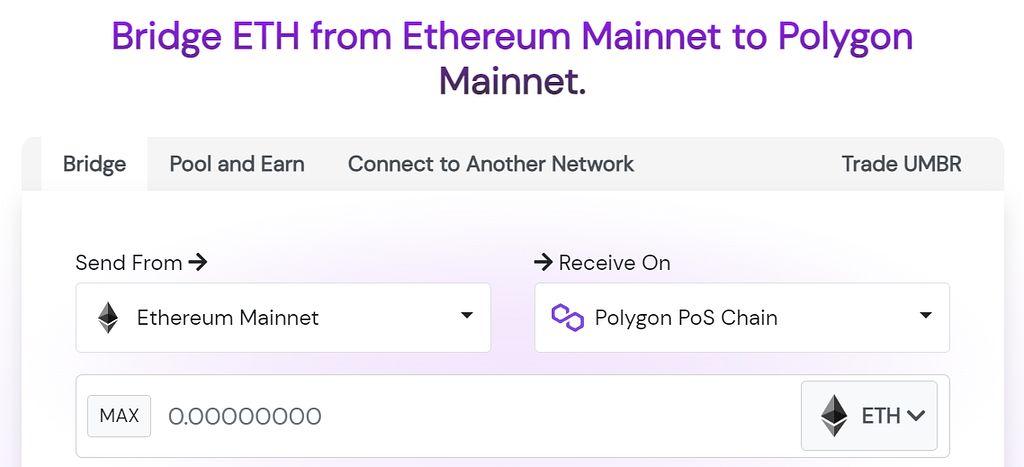Expand the Receive On dropdown arrow
Image resolution: width=1024 pixels, height=467 pixels.
click(925, 315)
